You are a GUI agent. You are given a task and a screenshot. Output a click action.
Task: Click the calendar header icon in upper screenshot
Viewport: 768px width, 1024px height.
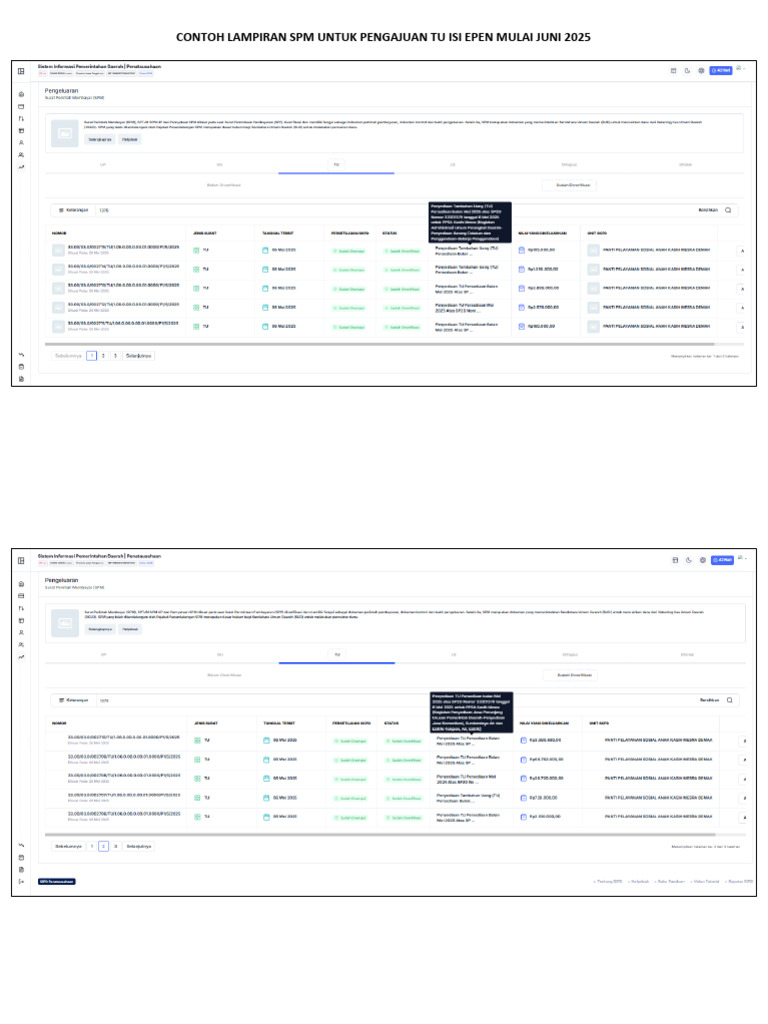[673, 71]
